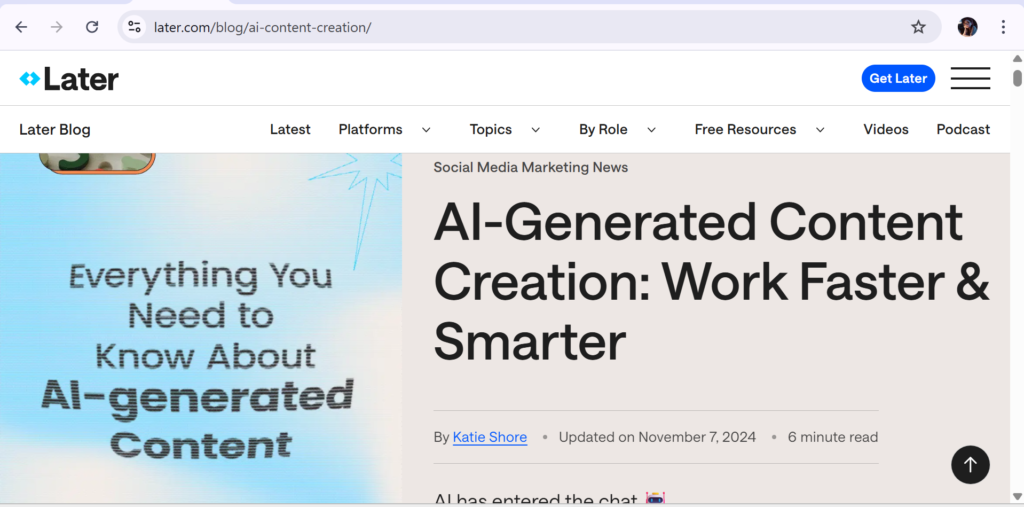The image size is (1024, 507).
Task: Expand the Platforms dropdown
Action: click(x=384, y=129)
